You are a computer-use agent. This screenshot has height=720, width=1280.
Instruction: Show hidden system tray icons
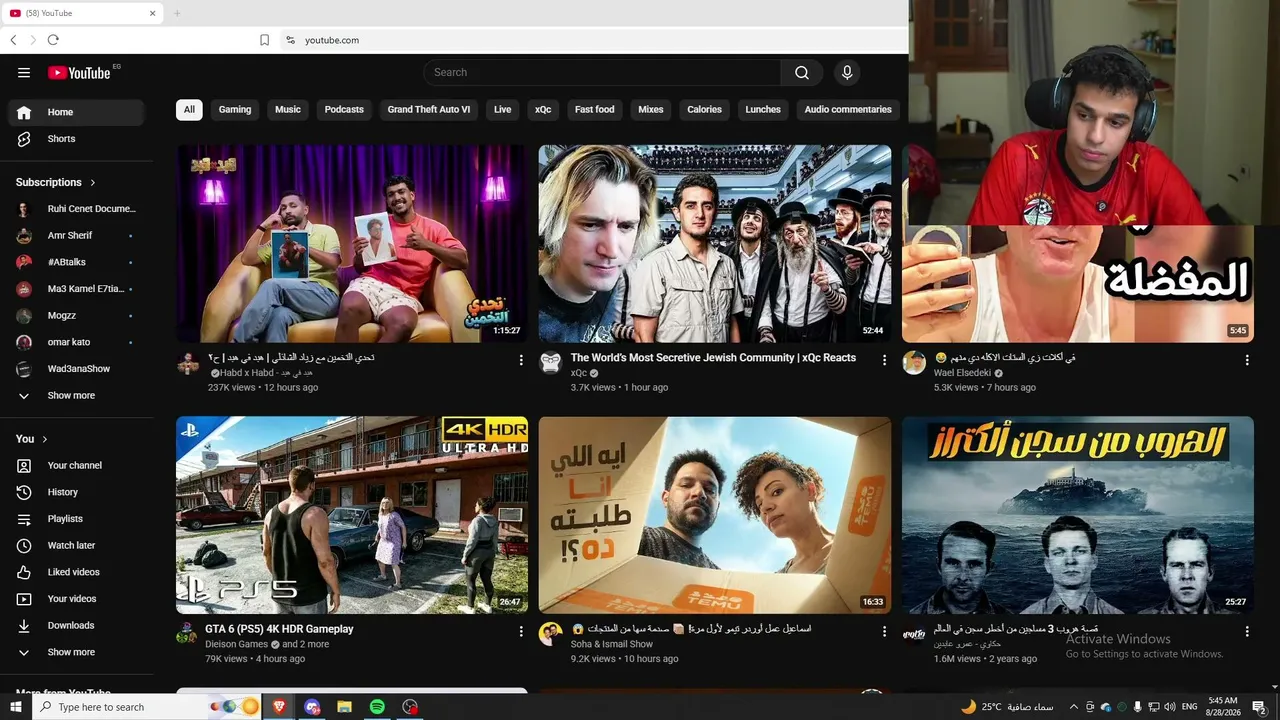click(x=1074, y=707)
